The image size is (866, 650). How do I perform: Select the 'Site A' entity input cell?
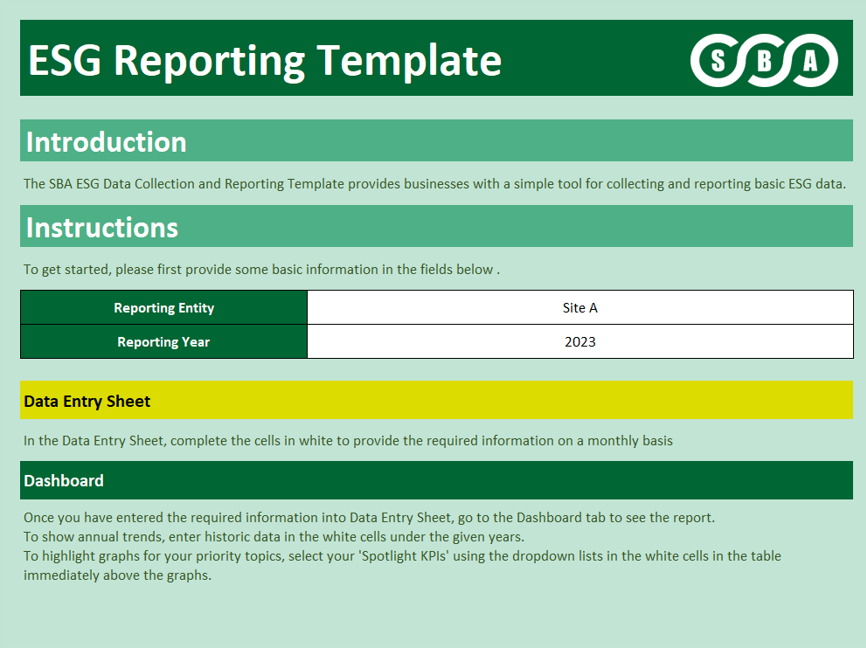(580, 308)
